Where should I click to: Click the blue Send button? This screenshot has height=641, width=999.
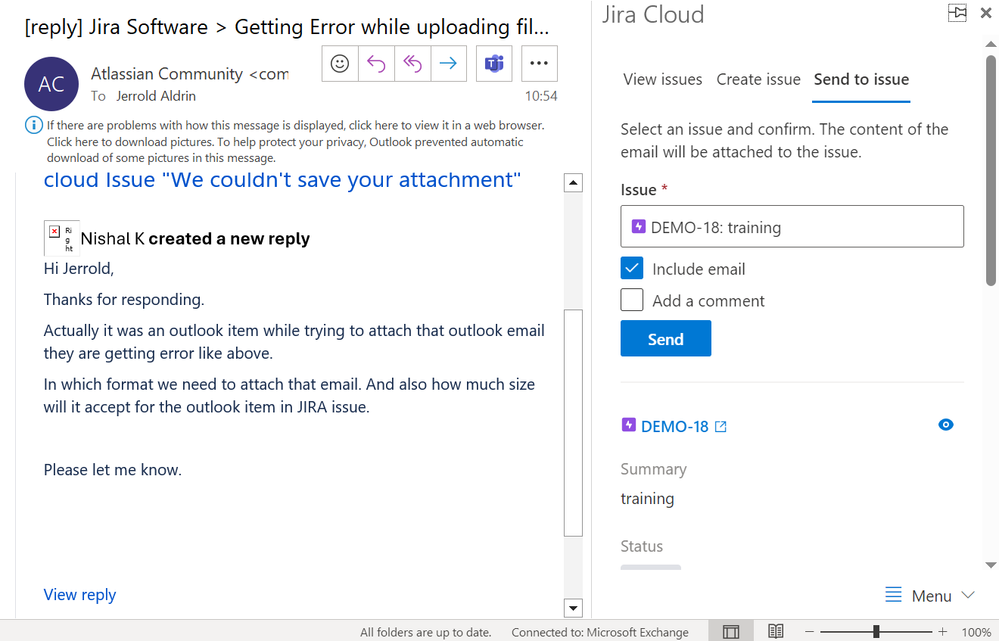pyautogui.click(x=666, y=338)
